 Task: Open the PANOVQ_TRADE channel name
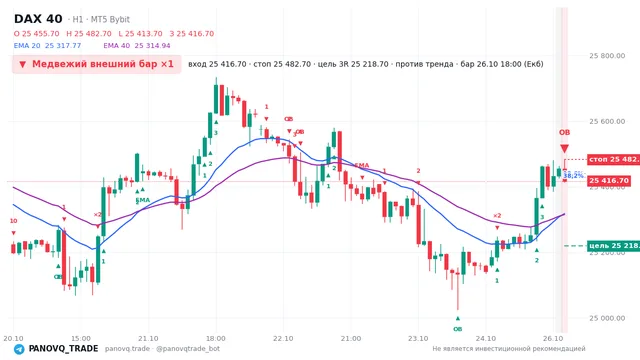(63, 349)
